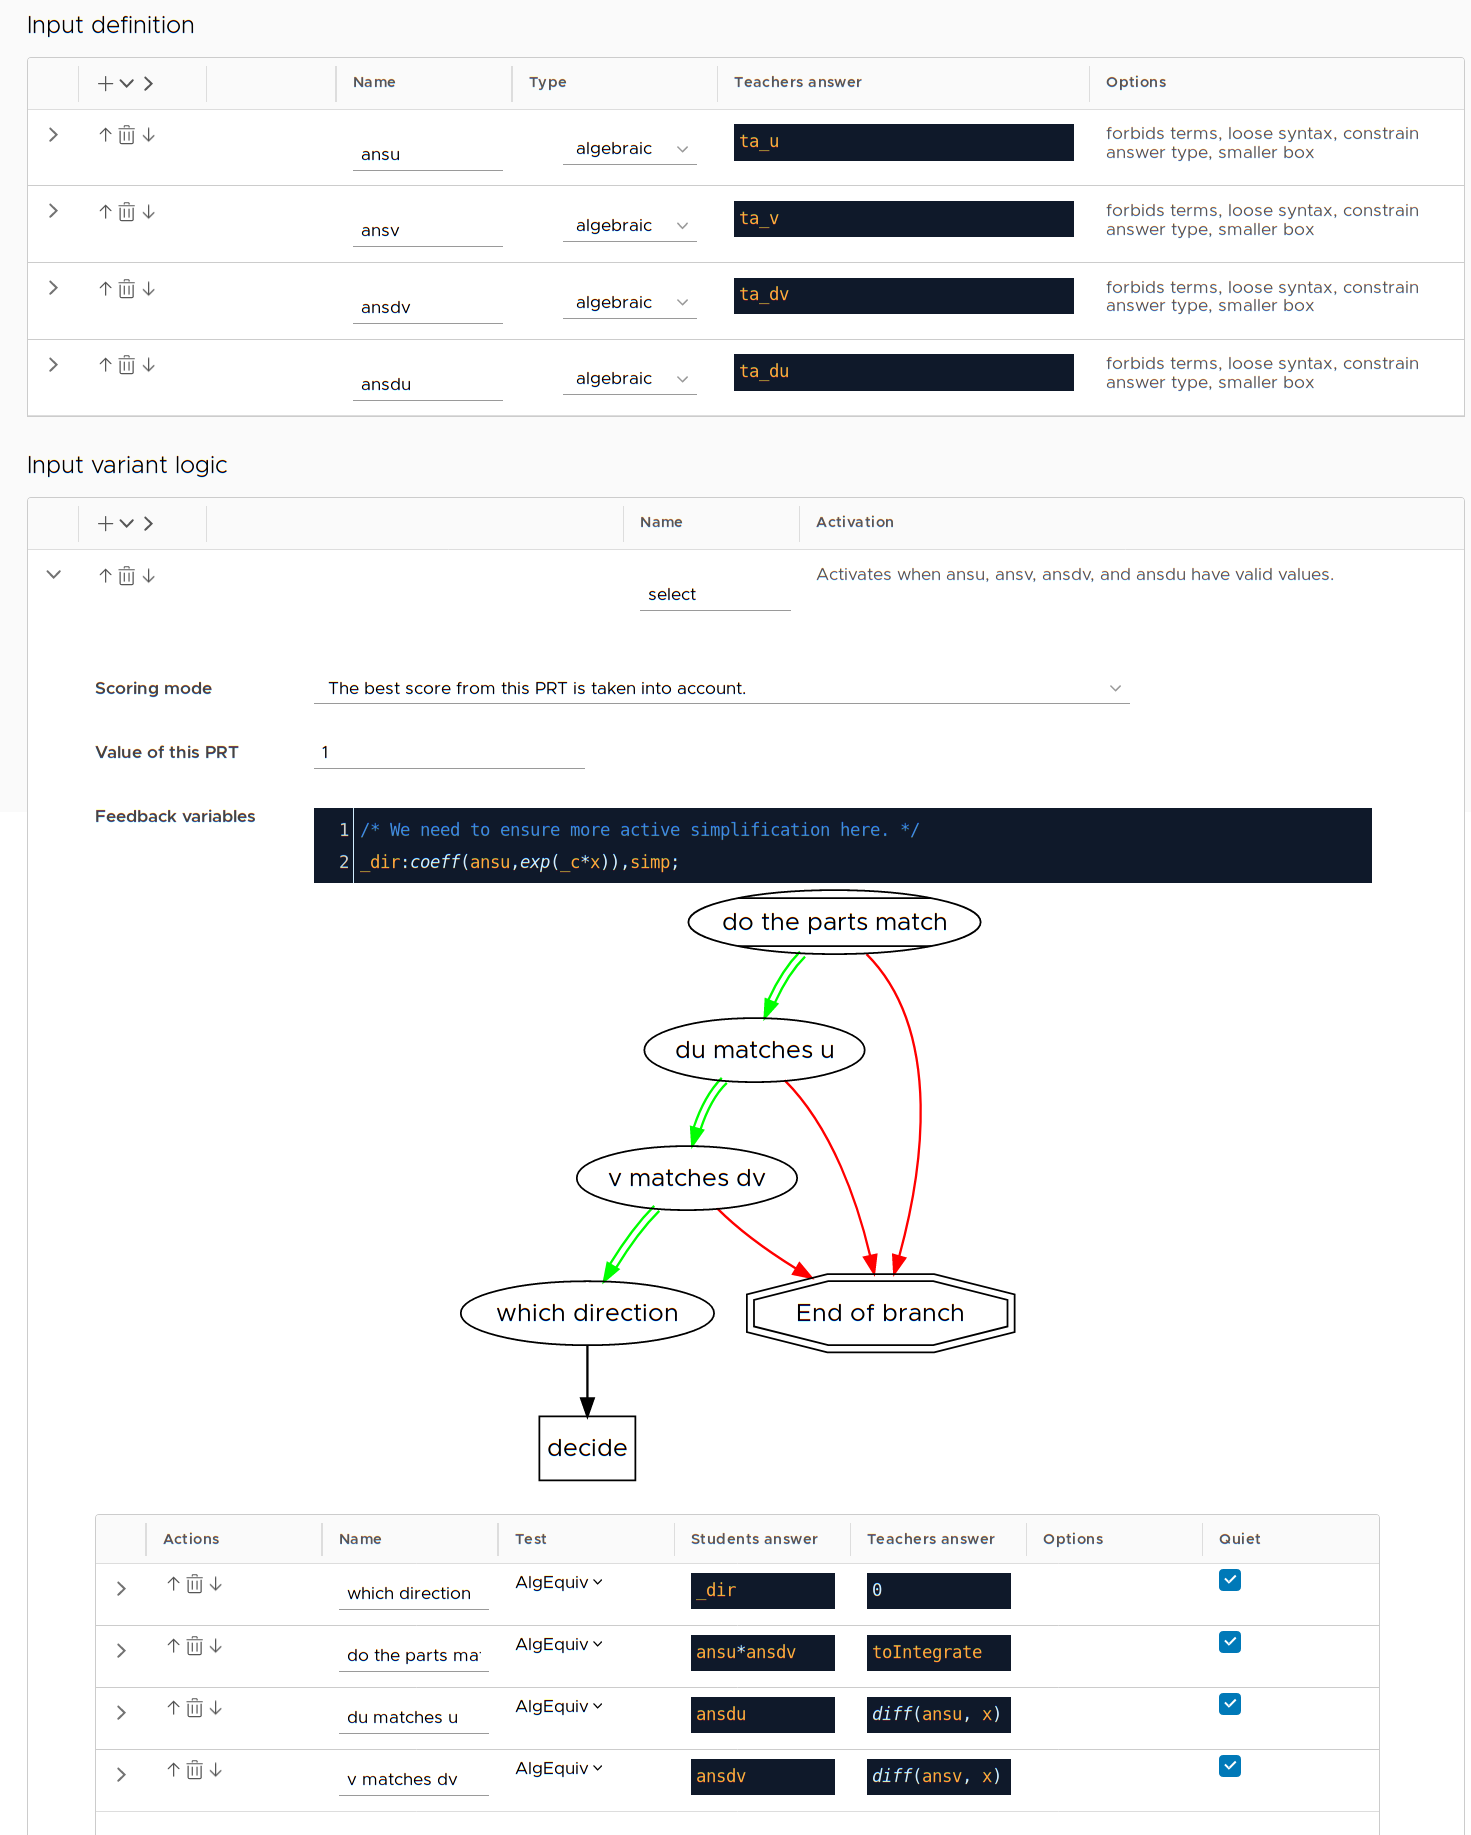Uncheck Quiet for 'which direction' node
Screen dimensions: 1471x1835
[x=1229, y=1580]
